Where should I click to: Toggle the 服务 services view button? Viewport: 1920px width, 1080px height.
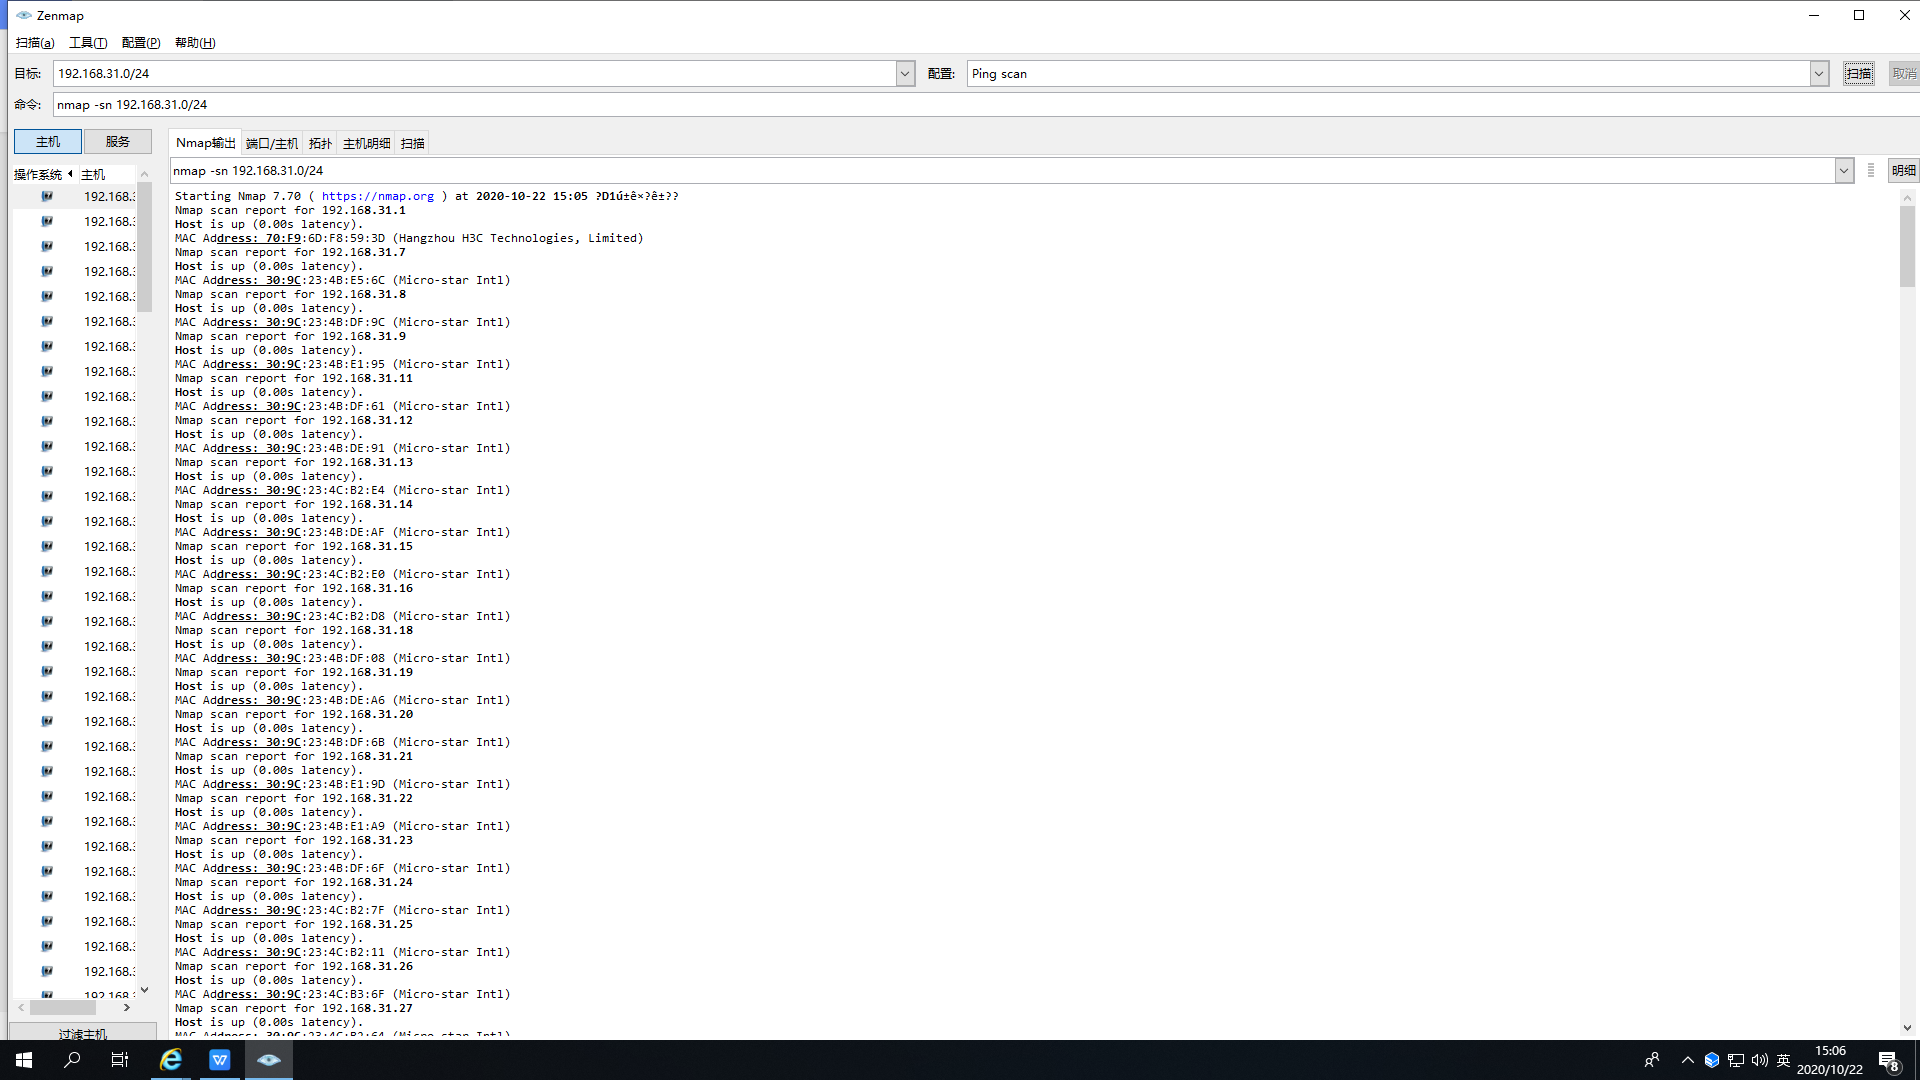pyautogui.click(x=118, y=142)
